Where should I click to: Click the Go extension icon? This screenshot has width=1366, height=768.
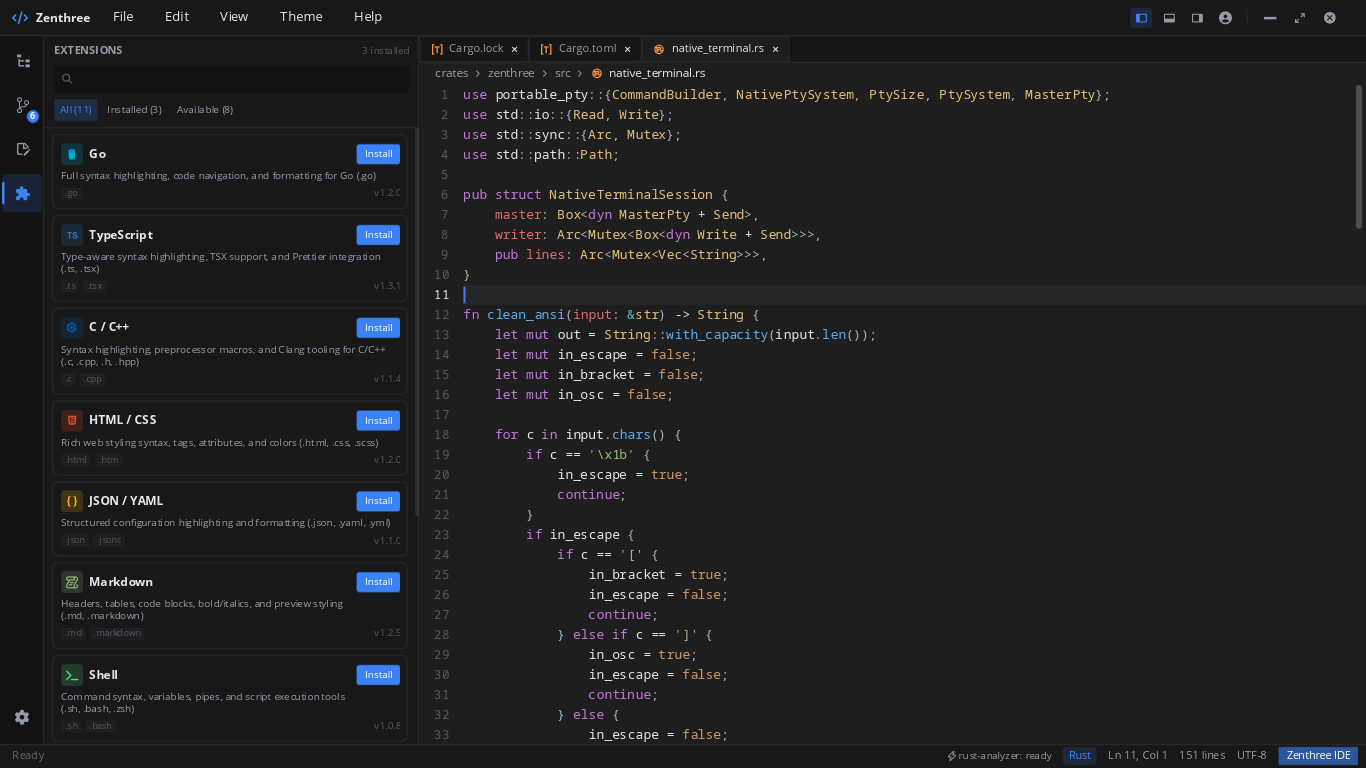71,154
